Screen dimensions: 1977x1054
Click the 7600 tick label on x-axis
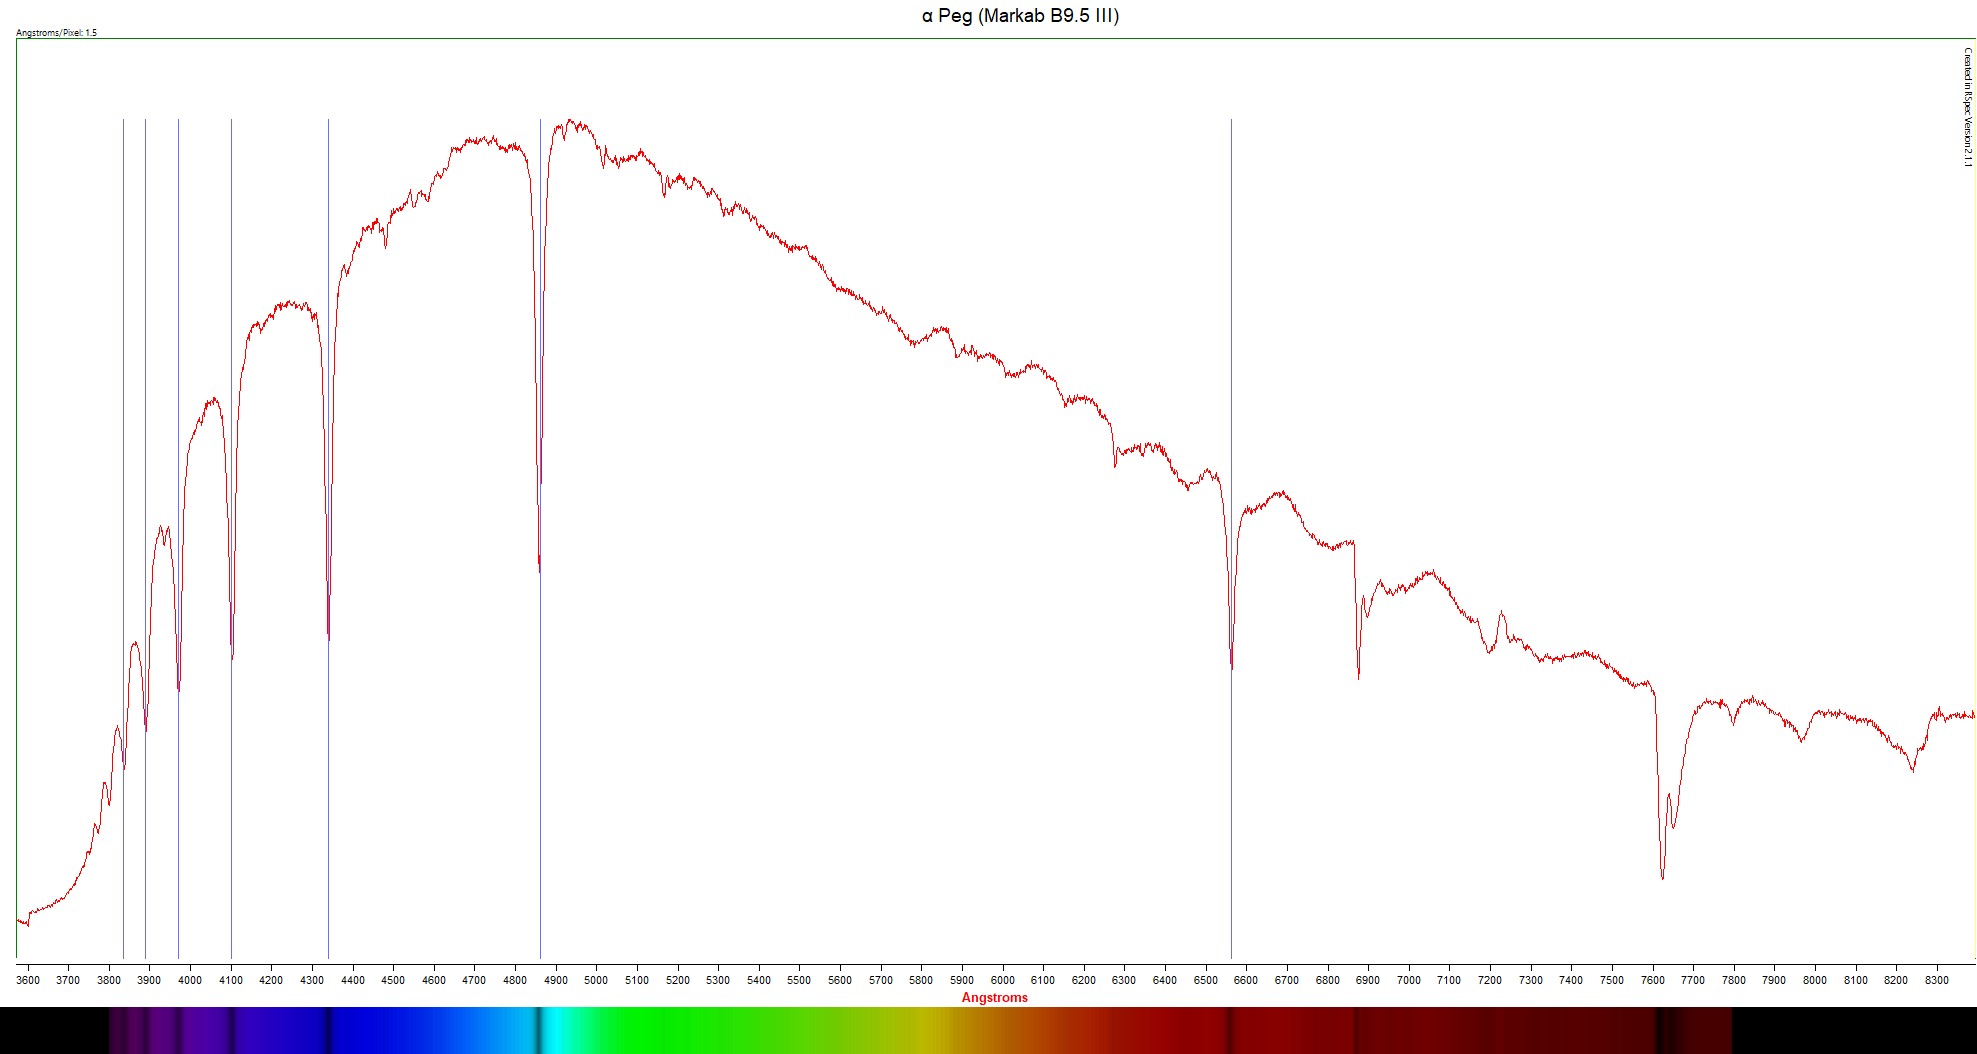tap(1652, 980)
